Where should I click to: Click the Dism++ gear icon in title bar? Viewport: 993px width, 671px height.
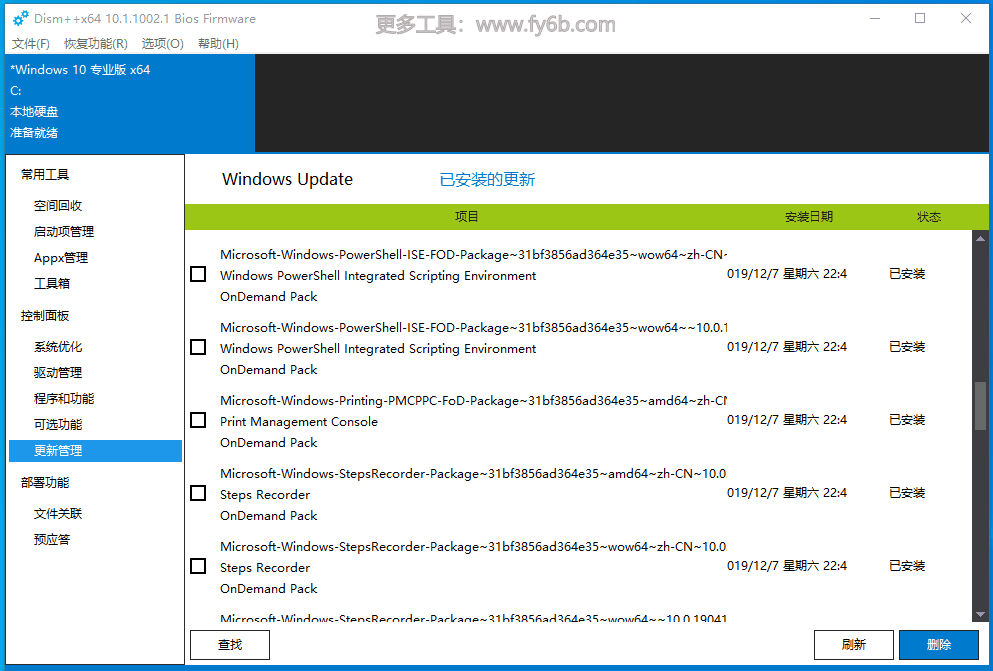click(20, 18)
